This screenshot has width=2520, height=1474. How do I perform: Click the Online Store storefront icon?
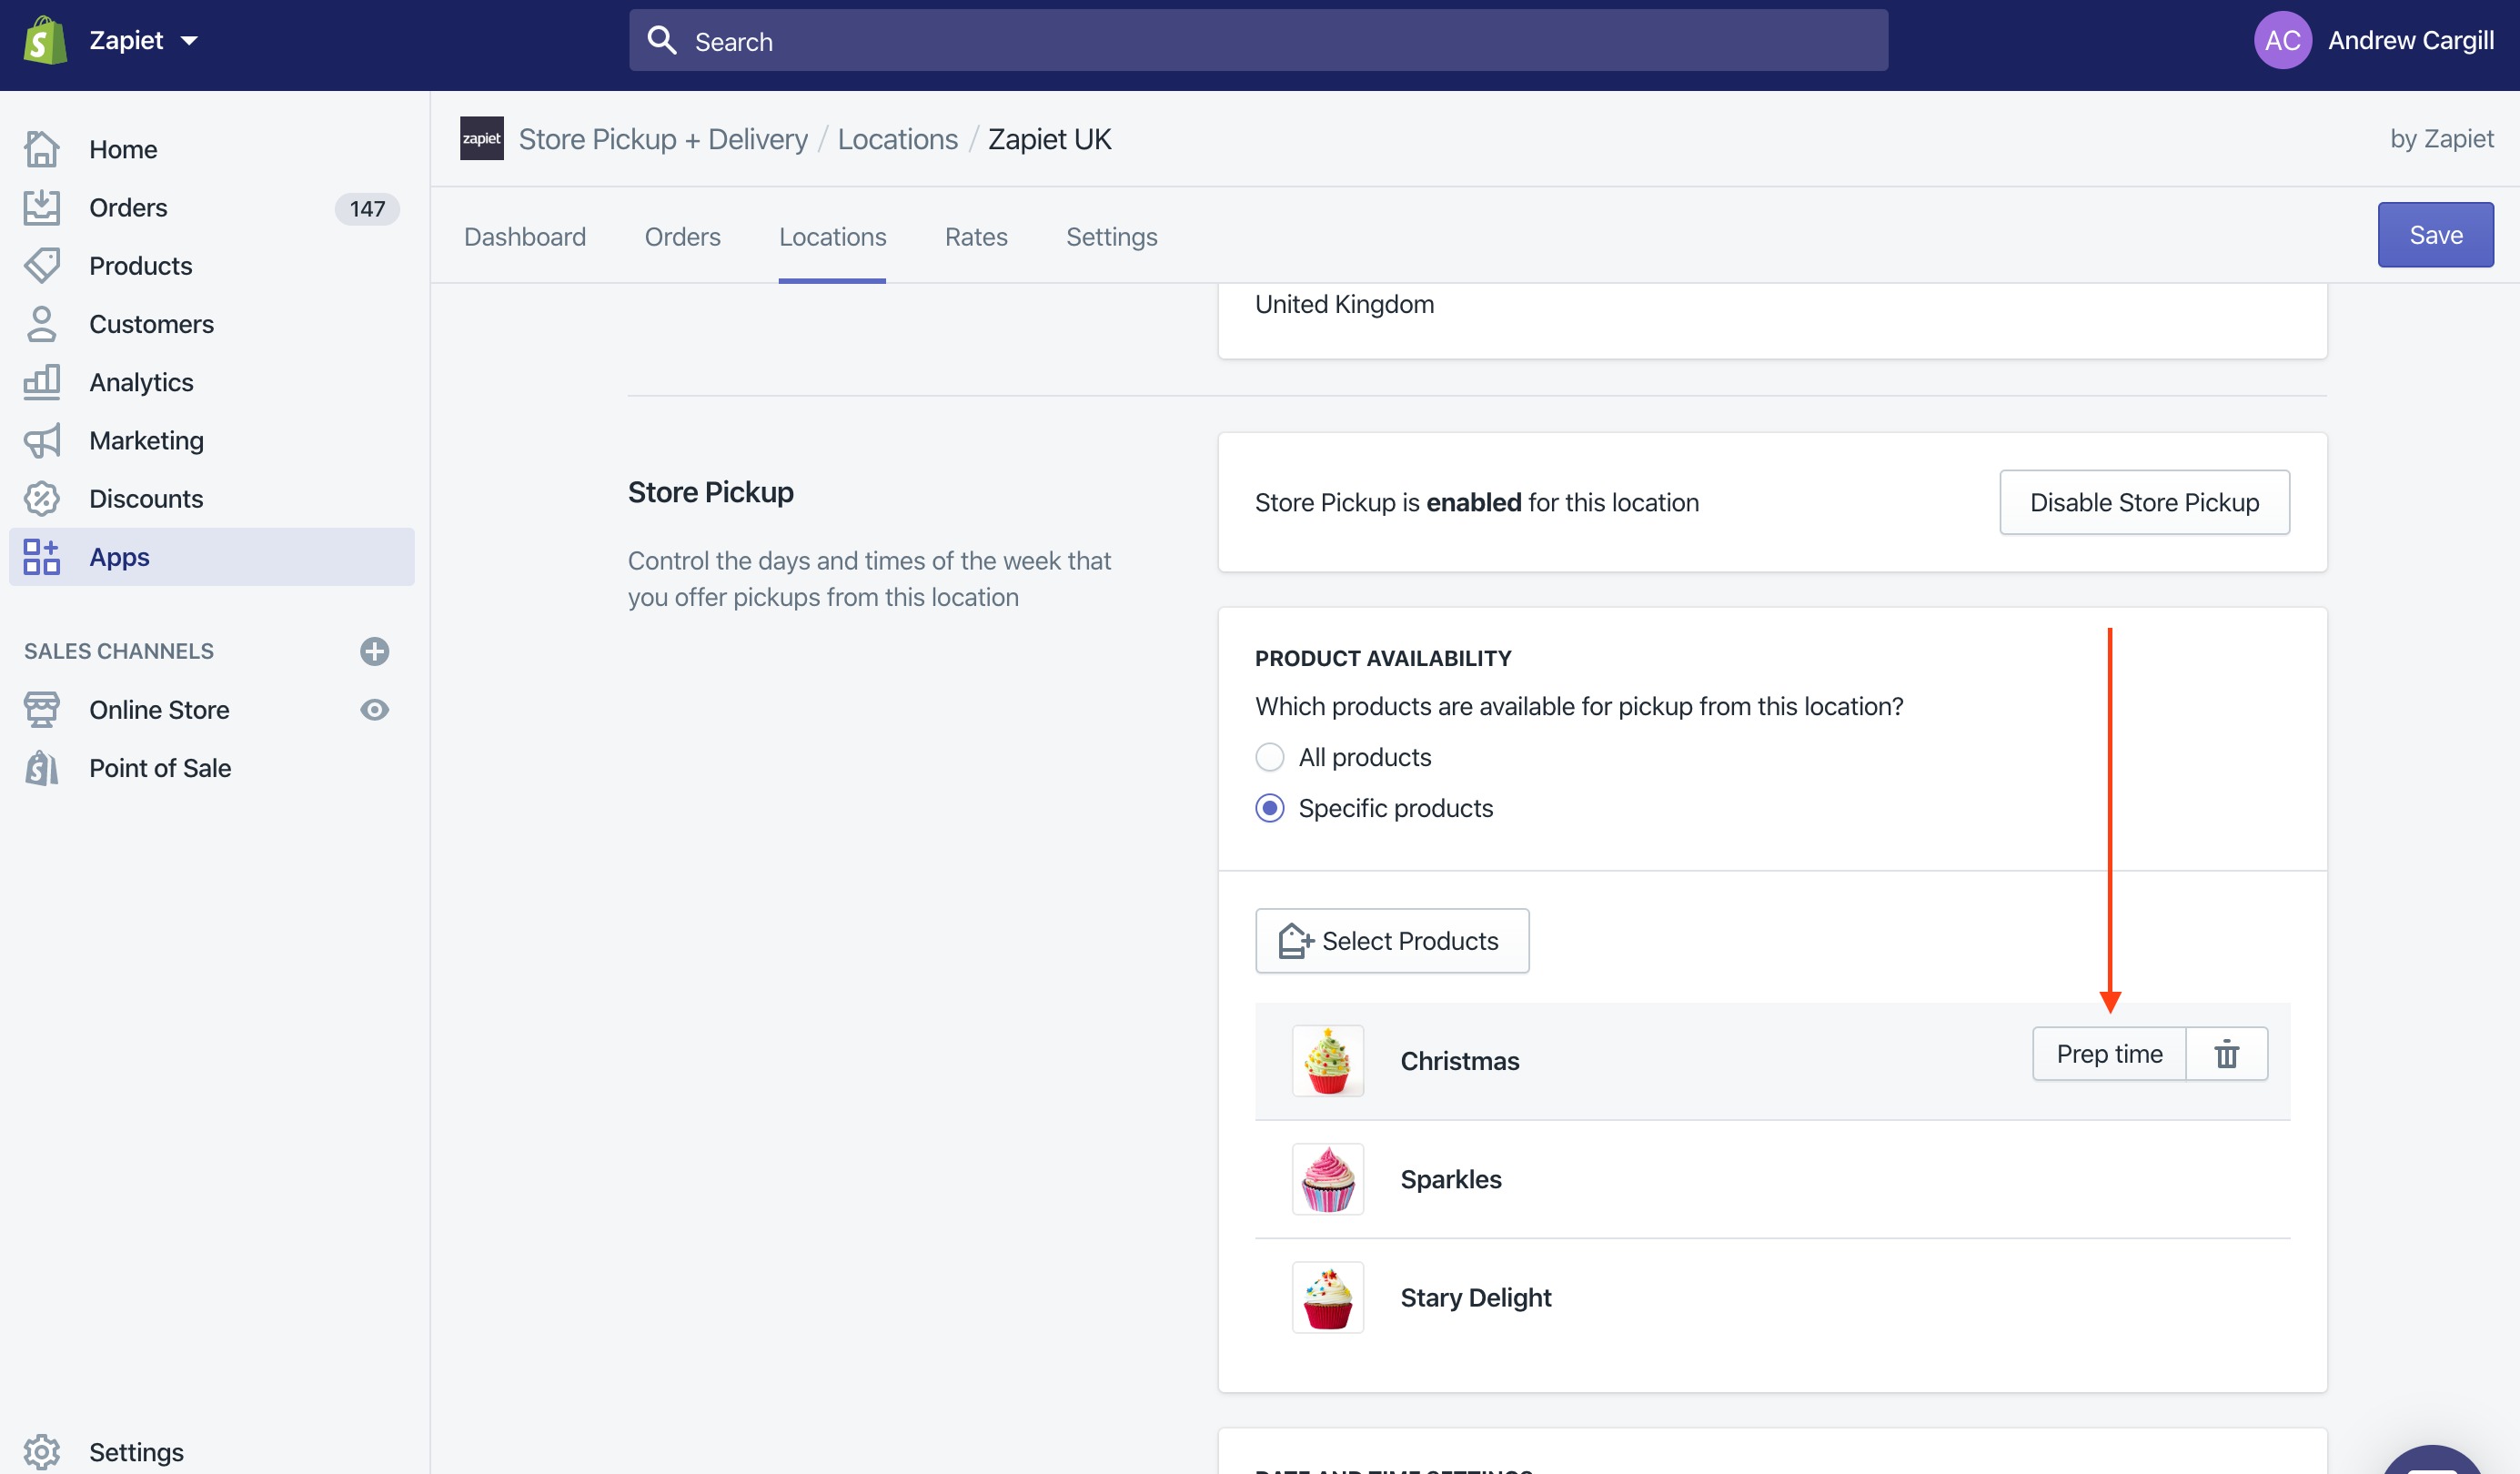(x=42, y=709)
